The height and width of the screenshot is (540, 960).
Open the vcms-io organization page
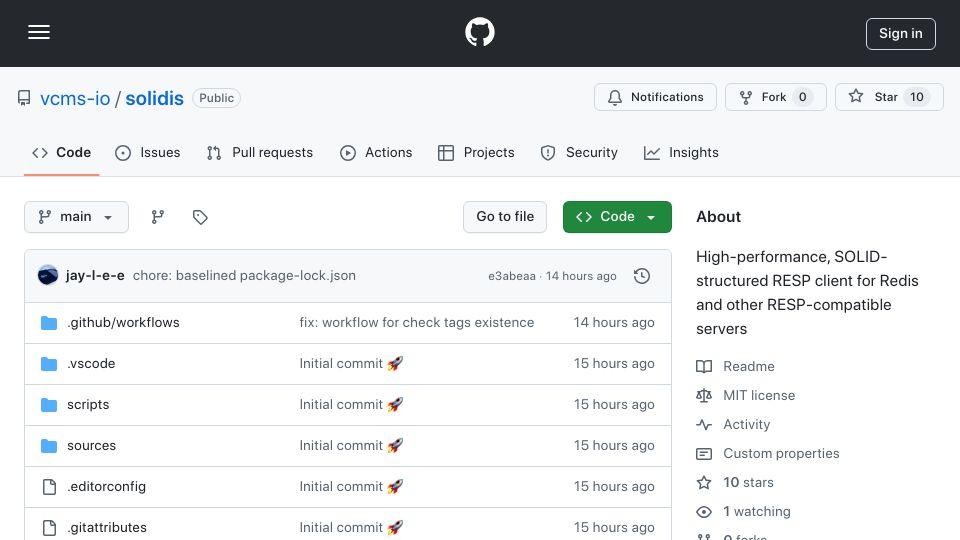click(75, 98)
